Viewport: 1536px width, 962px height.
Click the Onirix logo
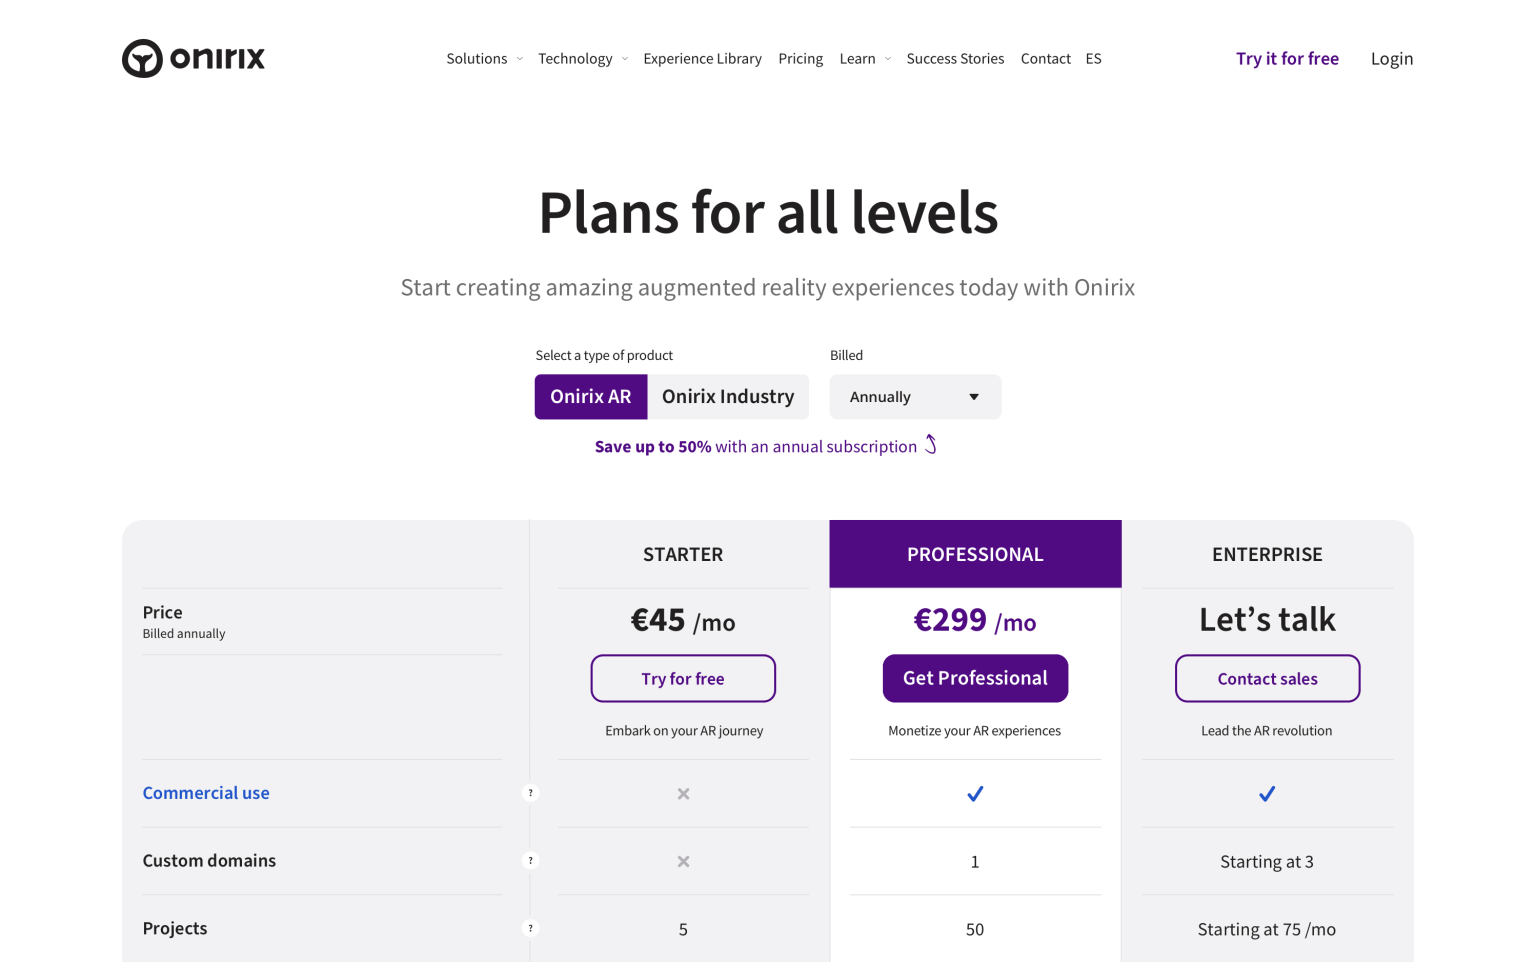193,58
